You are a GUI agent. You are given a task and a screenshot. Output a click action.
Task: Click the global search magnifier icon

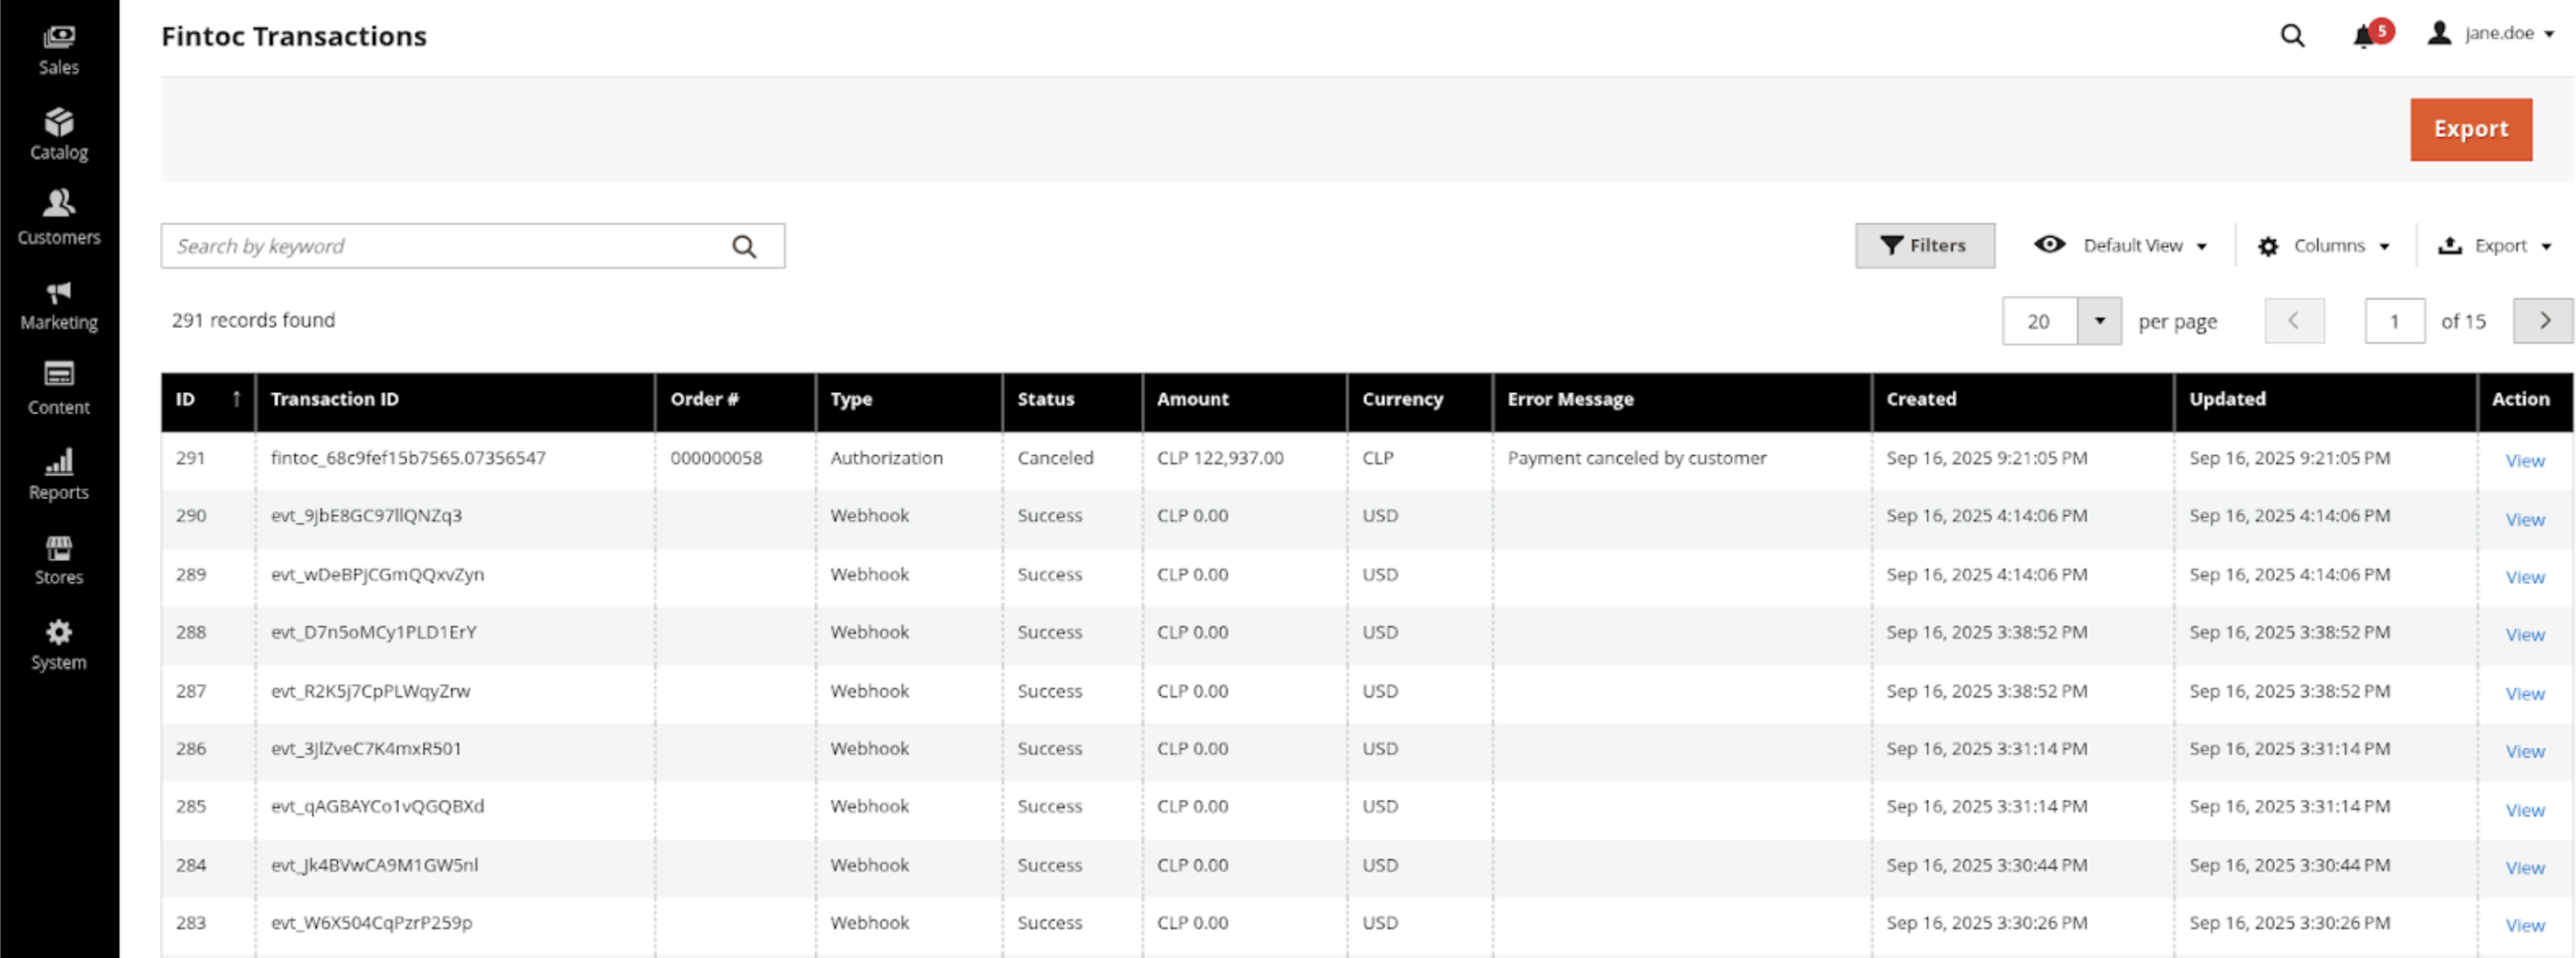coord(2292,36)
